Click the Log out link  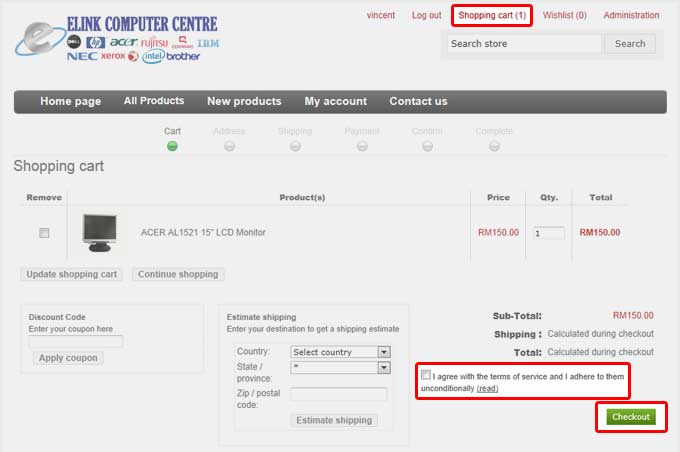pyautogui.click(x=426, y=15)
